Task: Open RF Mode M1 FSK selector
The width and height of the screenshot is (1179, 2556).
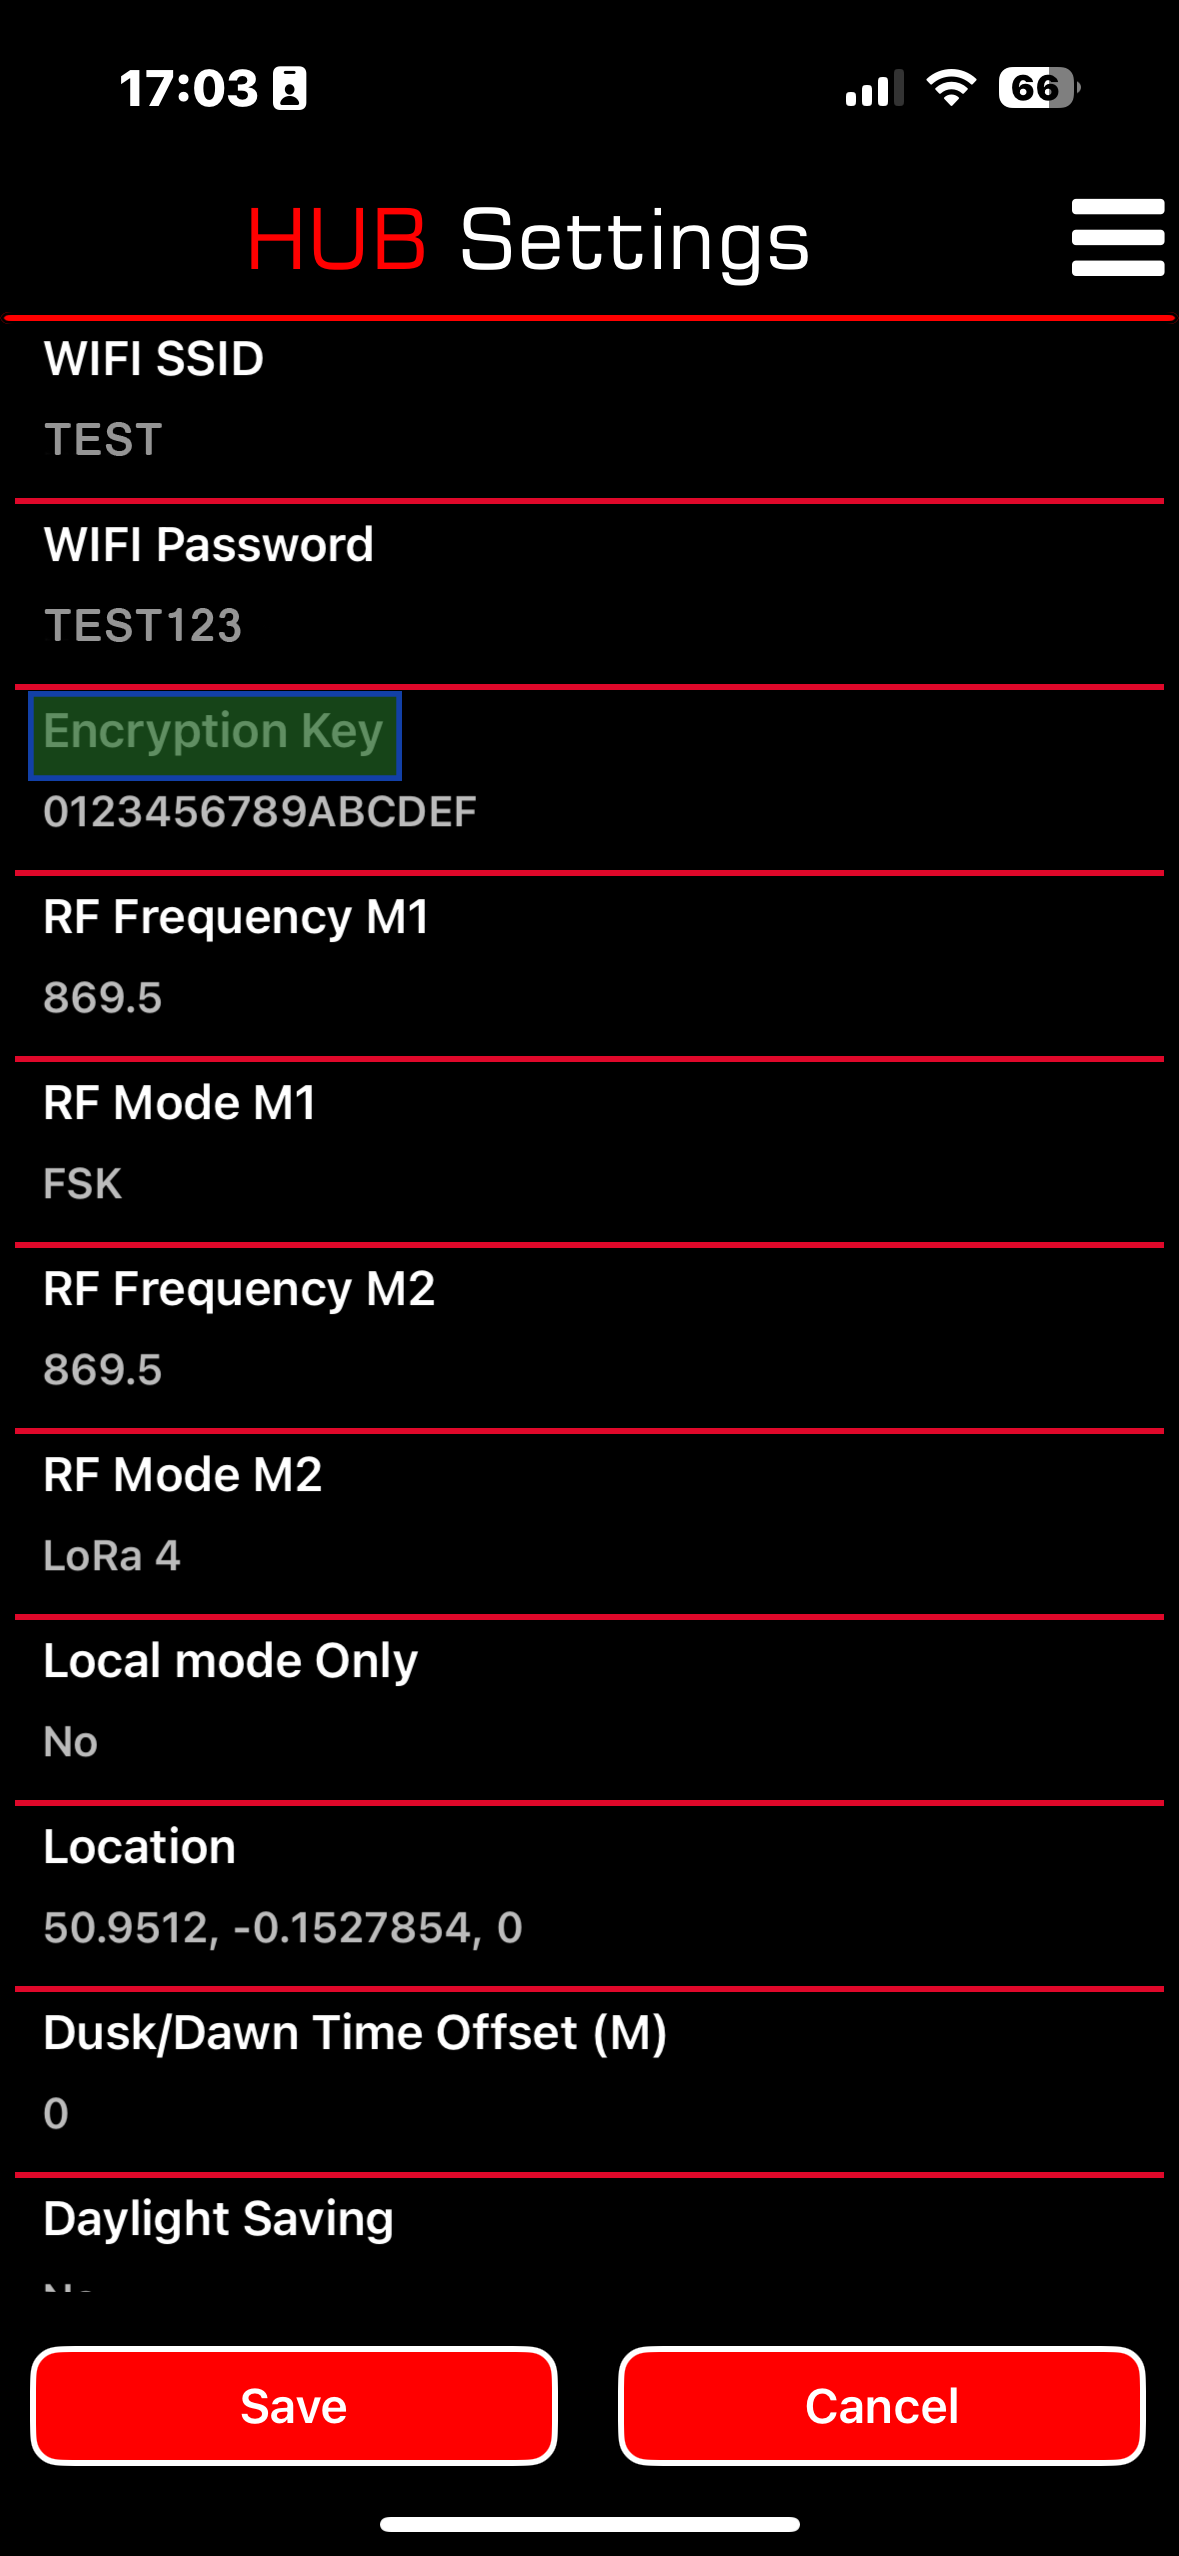Action: pyautogui.click(x=82, y=1184)
